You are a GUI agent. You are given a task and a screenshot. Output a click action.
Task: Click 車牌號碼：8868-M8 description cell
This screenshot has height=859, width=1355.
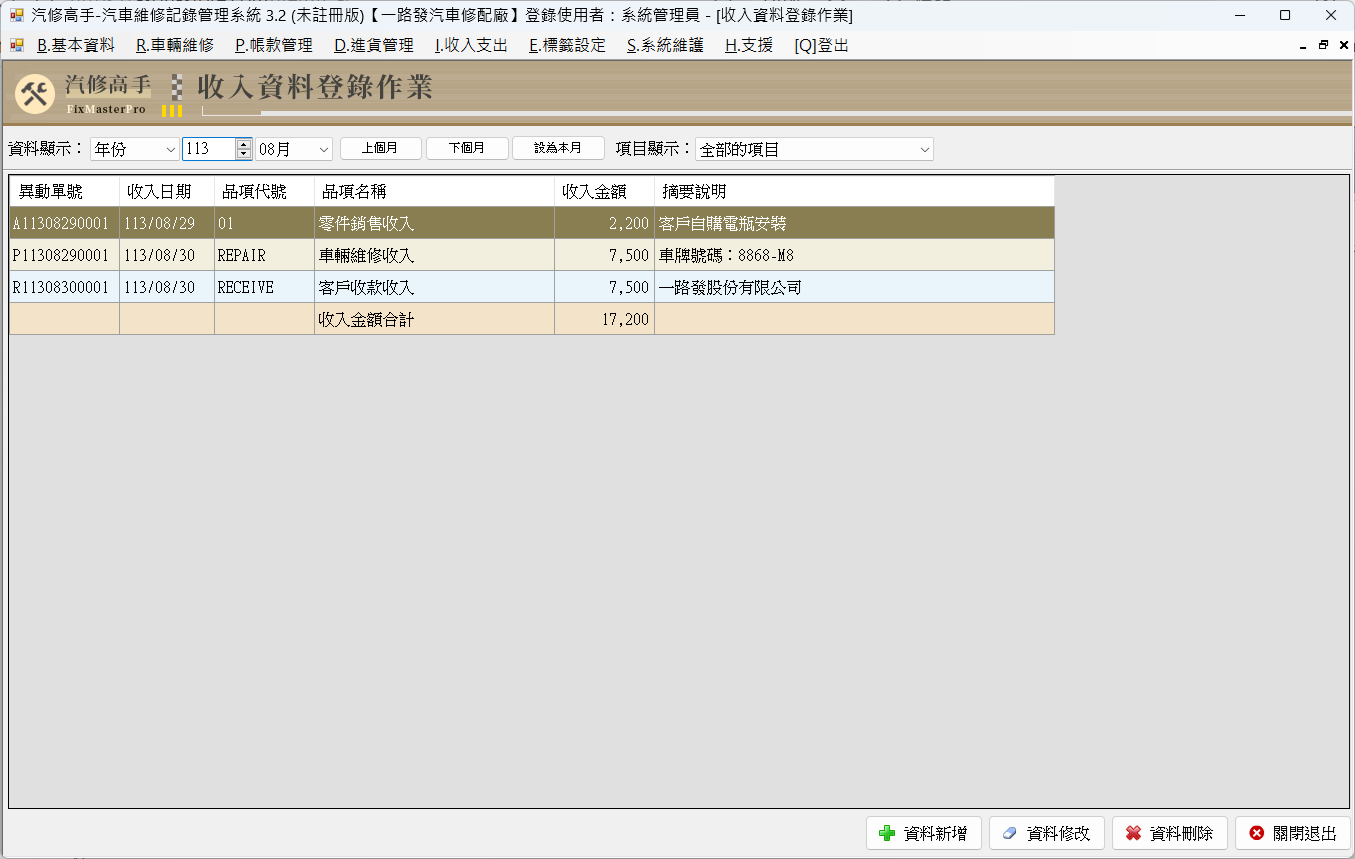point(854,255)
